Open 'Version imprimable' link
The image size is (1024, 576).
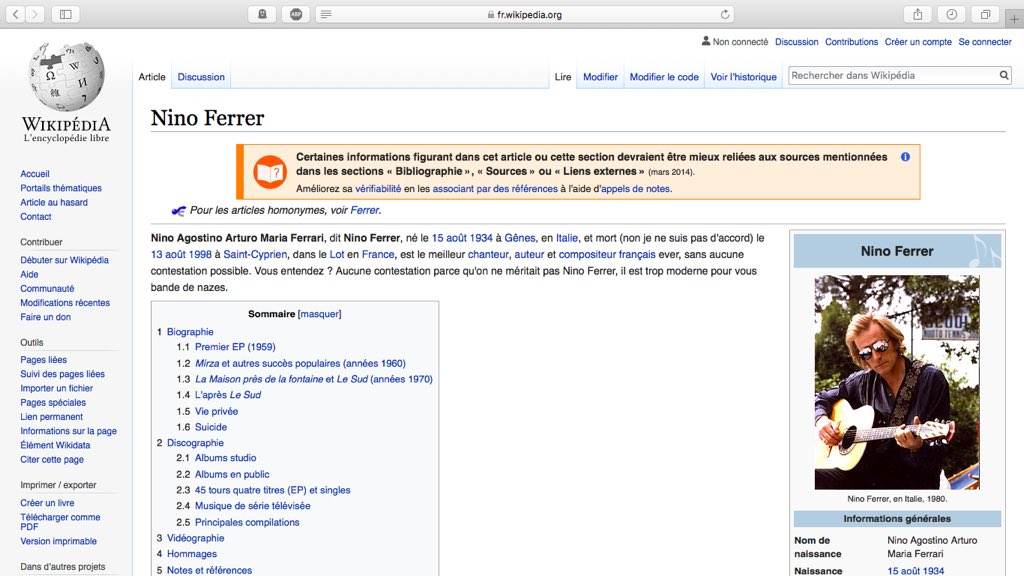58,541
